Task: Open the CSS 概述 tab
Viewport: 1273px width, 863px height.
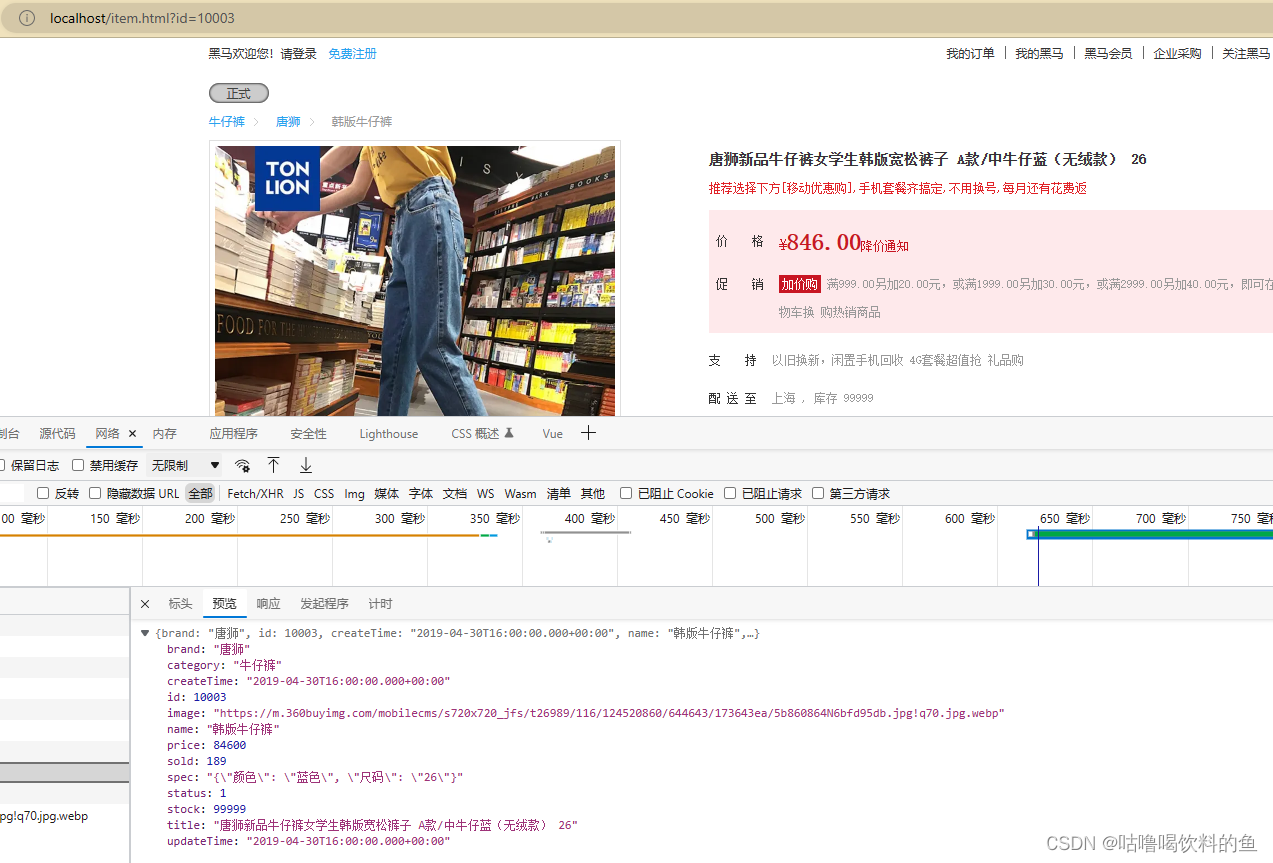Action: 482,433
